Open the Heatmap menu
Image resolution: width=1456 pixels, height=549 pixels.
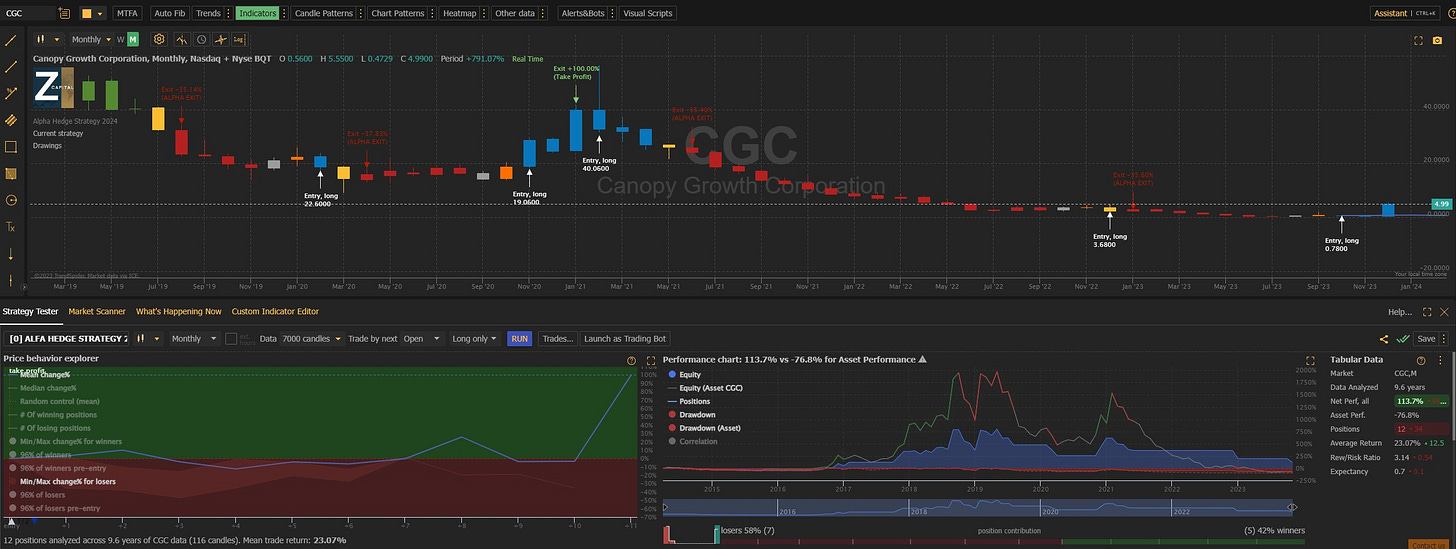pos(461,13)
